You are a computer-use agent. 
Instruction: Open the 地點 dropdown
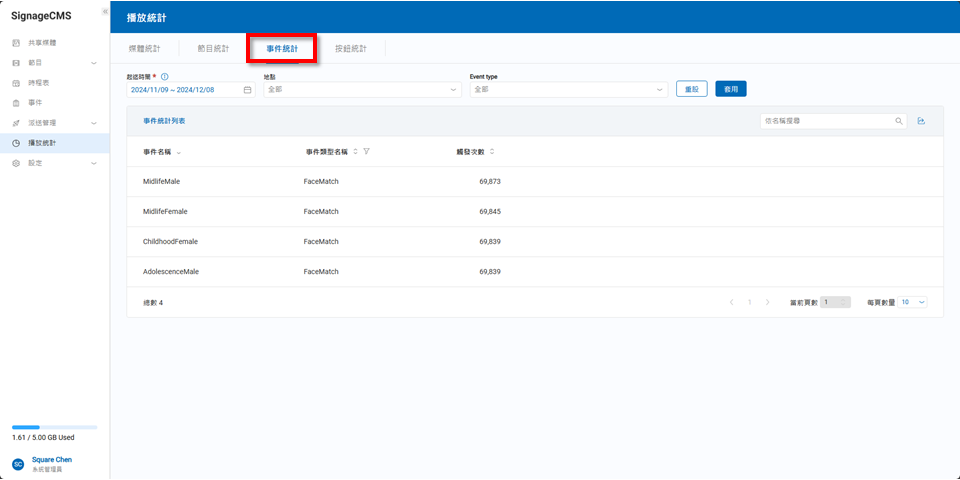361,89
